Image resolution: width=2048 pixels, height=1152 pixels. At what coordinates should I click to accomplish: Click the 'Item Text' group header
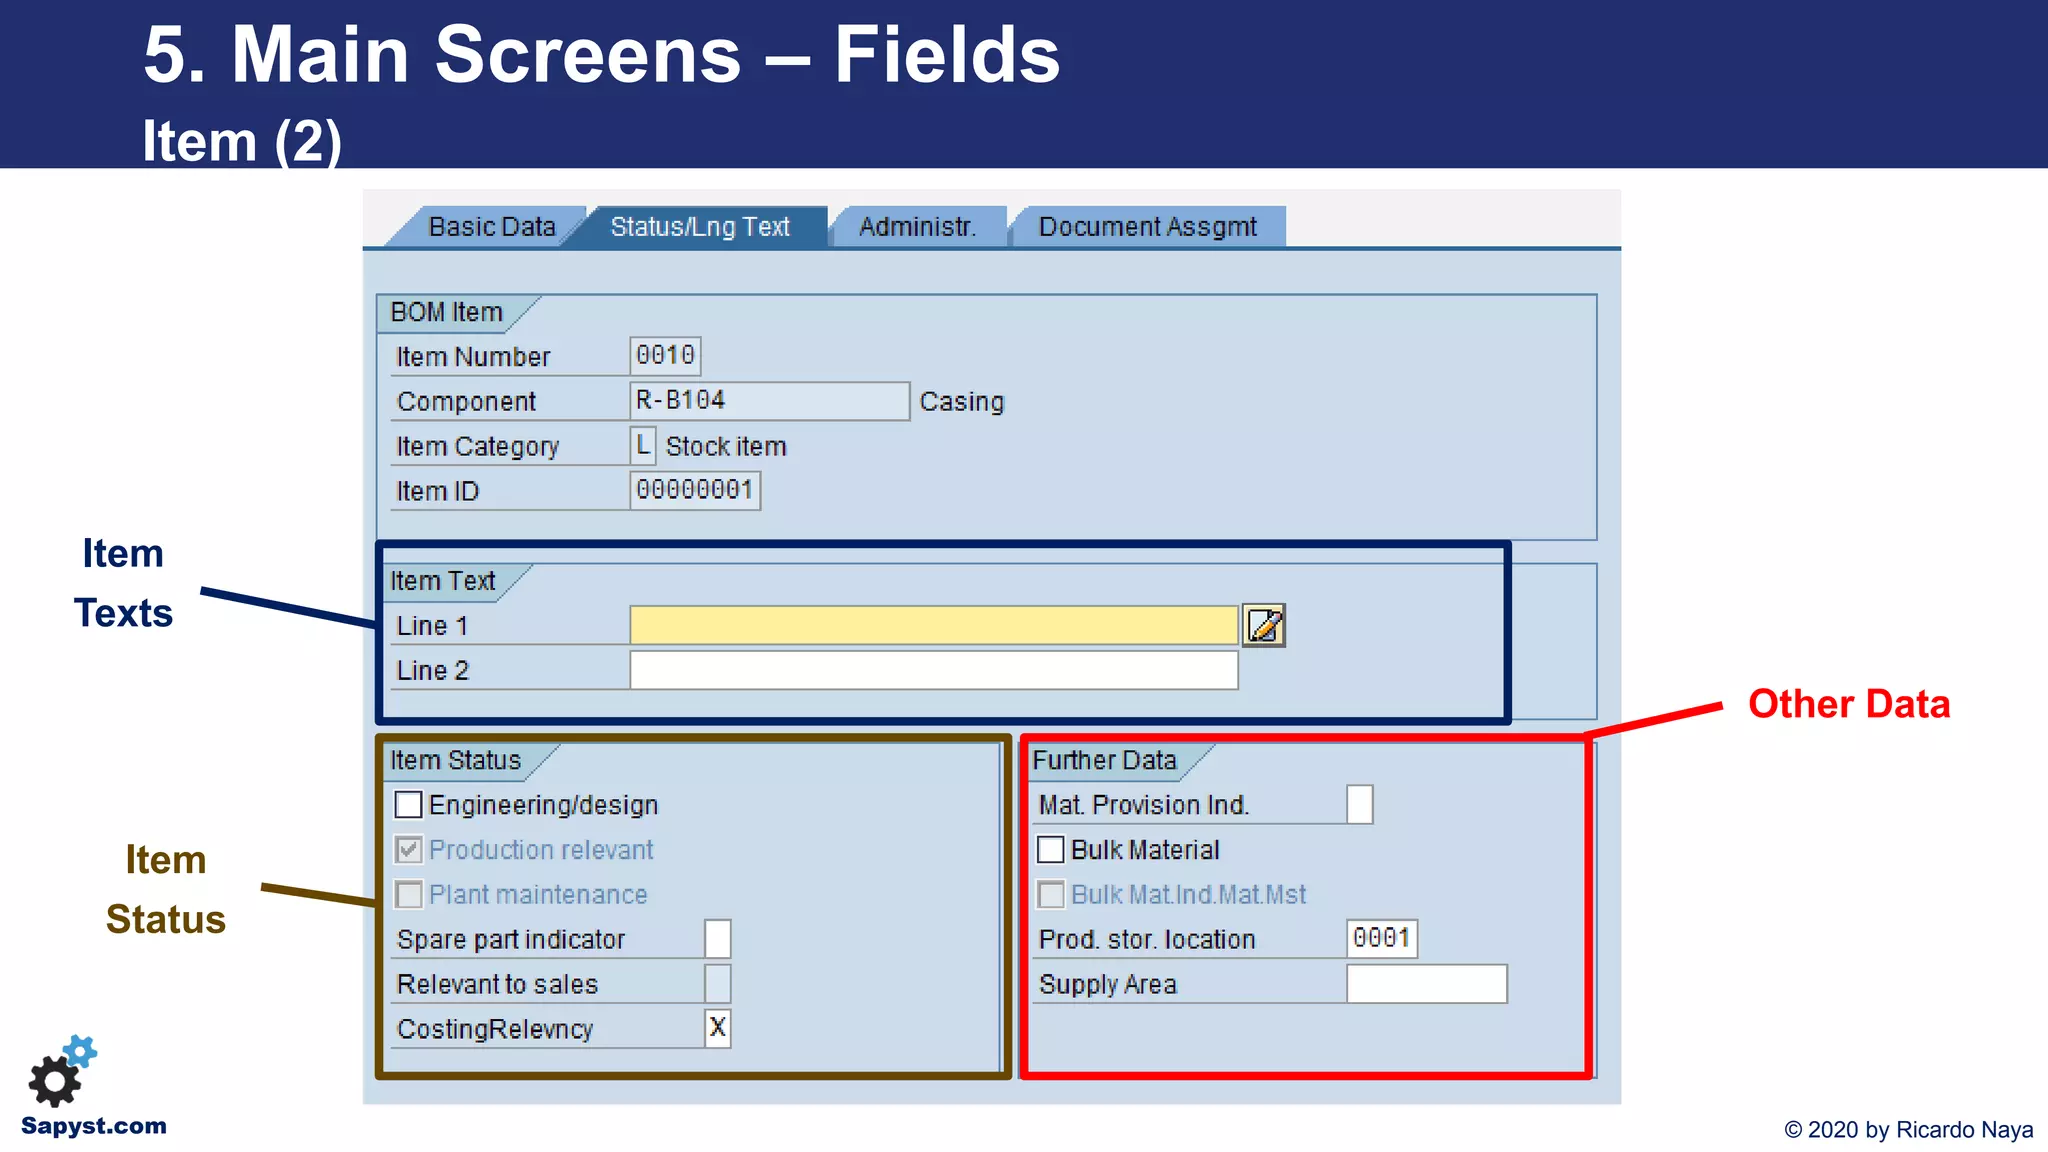[x=442, y=581]
